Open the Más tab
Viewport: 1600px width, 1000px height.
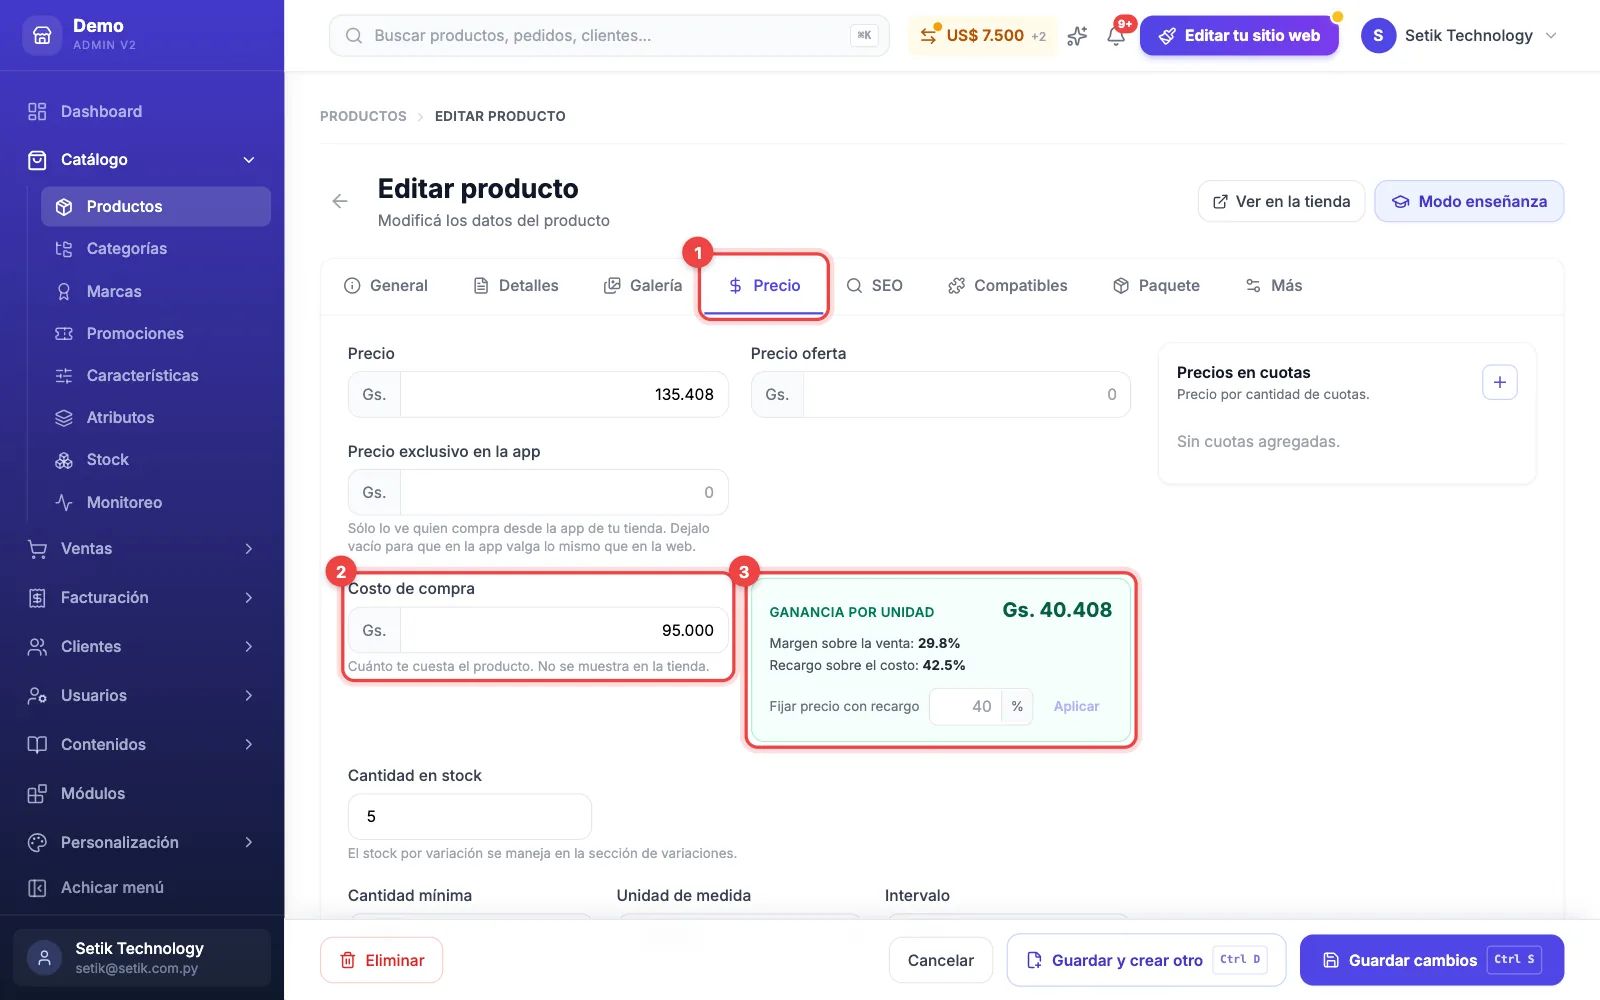1274,286
